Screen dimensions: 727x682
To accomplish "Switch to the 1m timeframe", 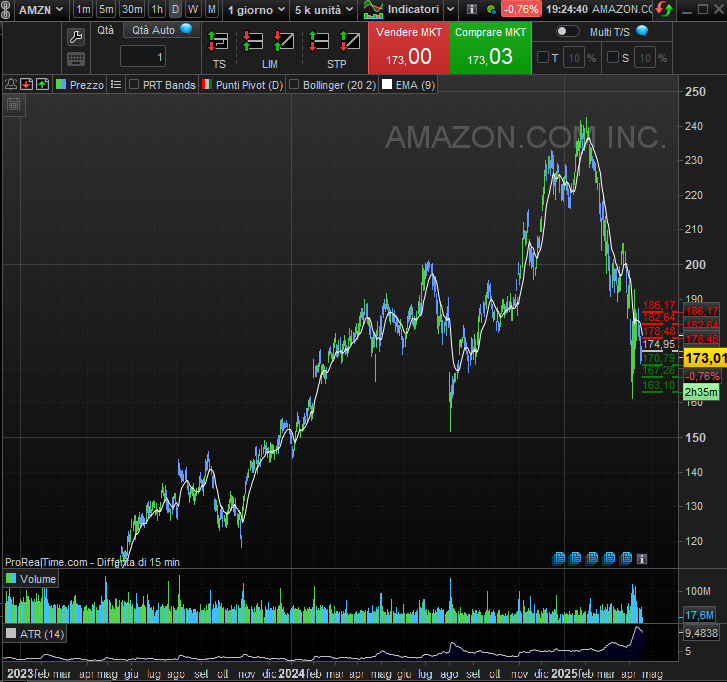I will click(x=83, y=9).
